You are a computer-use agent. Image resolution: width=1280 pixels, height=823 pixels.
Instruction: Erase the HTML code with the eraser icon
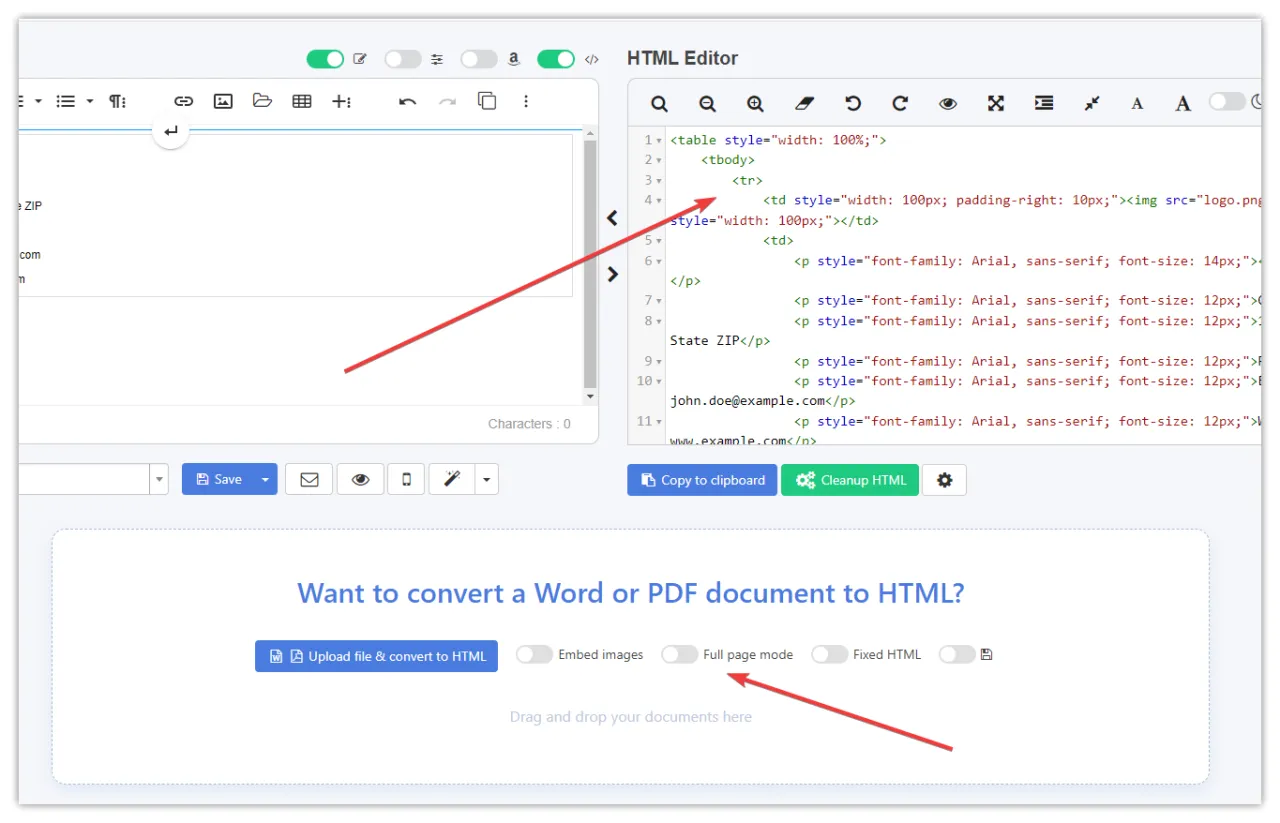(x=803, y=103)
